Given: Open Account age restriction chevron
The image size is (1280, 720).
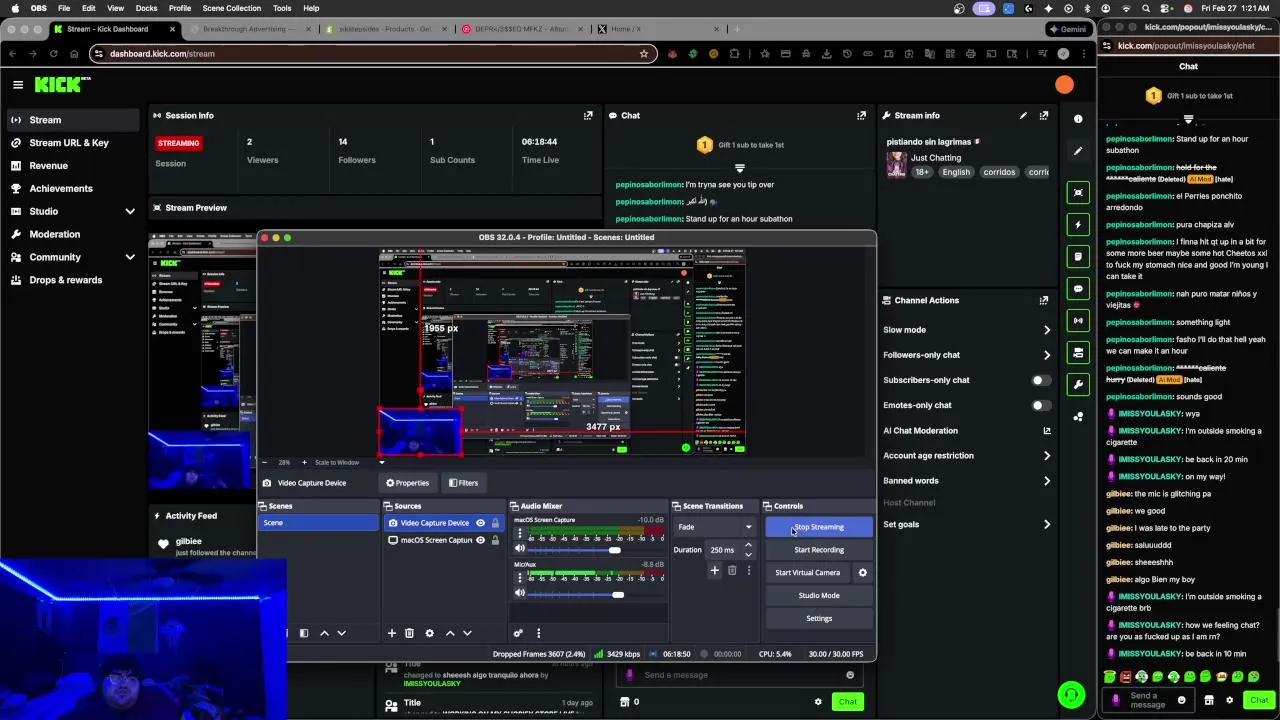Looking at the screenshot, I should [1047, 456].
